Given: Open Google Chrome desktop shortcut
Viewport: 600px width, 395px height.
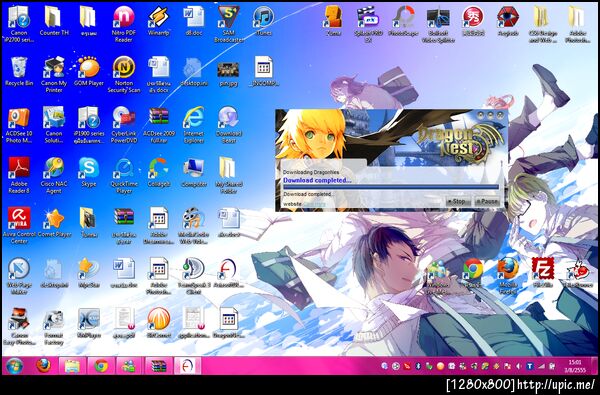Looking at the screenshot, I should 473,273.
